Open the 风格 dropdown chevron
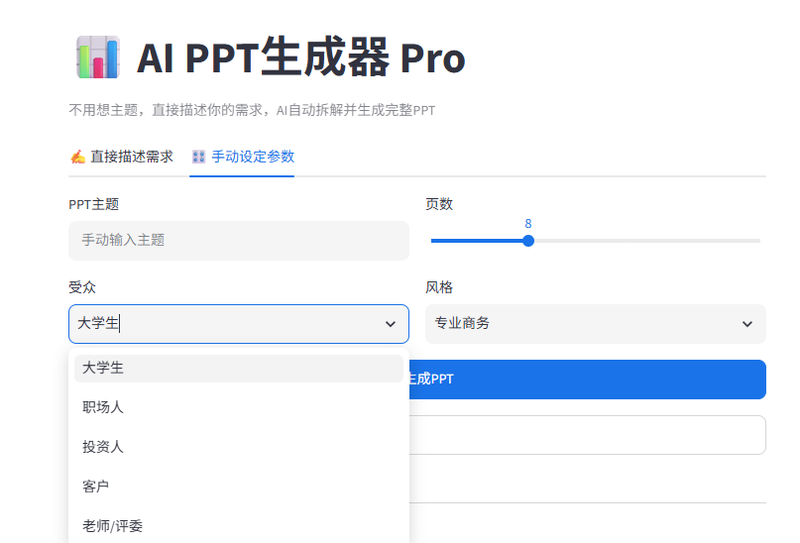The height and width of the screenshot is (543, 800). pyautogui.click(x=747, y=324)
